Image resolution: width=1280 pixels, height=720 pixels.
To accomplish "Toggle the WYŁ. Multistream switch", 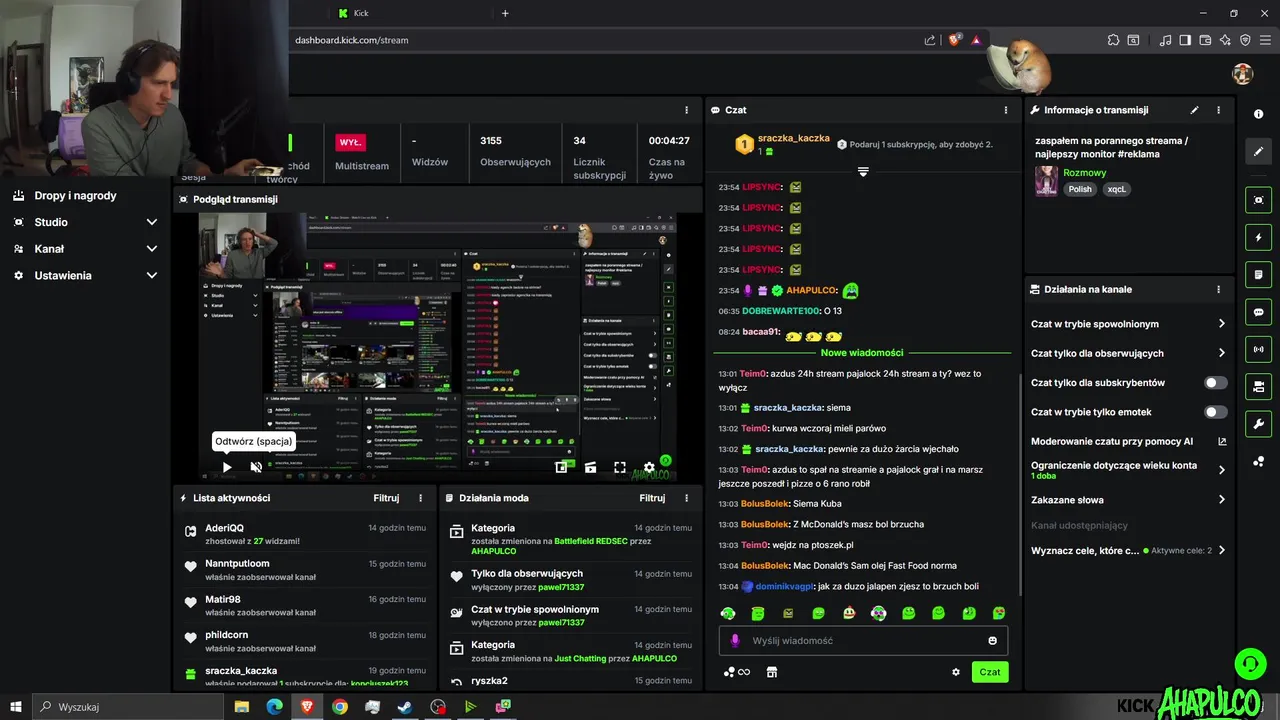I will 350,142.
